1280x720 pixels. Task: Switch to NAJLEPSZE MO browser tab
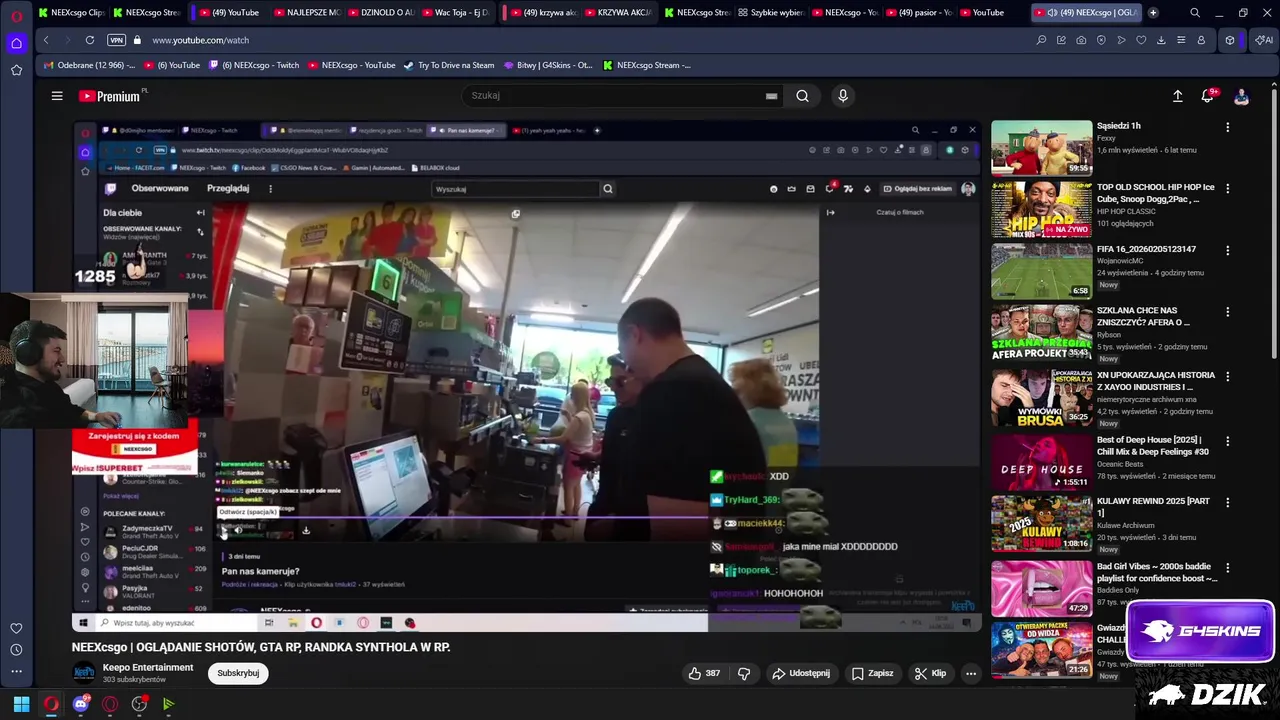pyautogui.click(x=307, y=13)
